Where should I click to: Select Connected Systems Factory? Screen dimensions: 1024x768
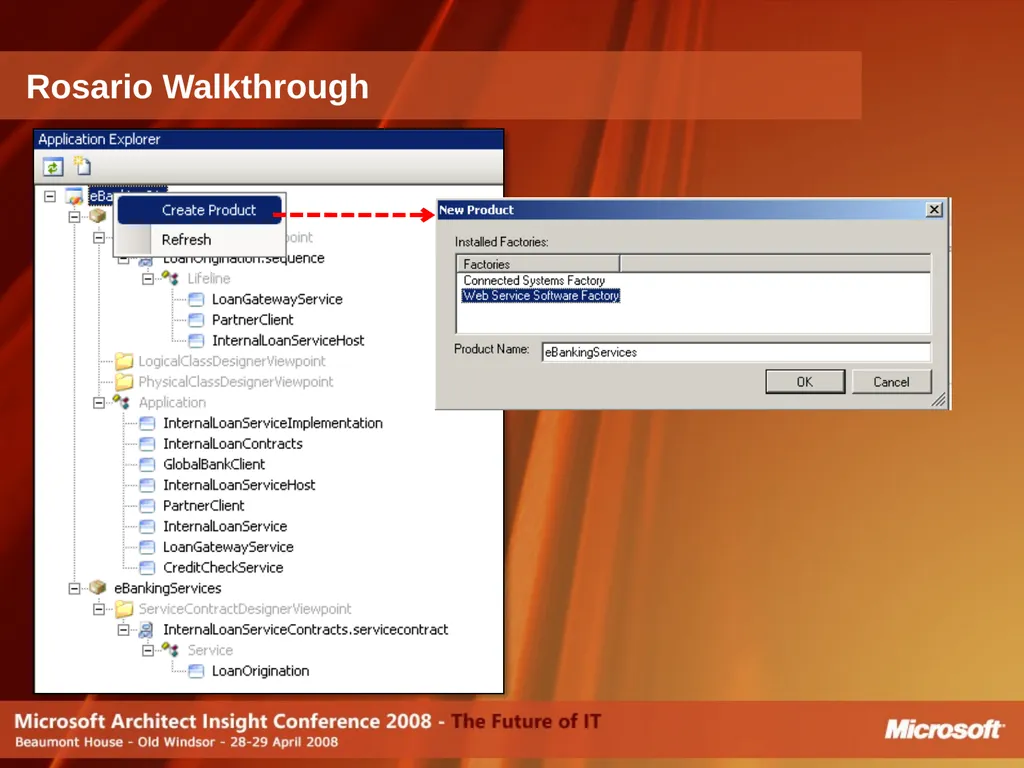534,280
